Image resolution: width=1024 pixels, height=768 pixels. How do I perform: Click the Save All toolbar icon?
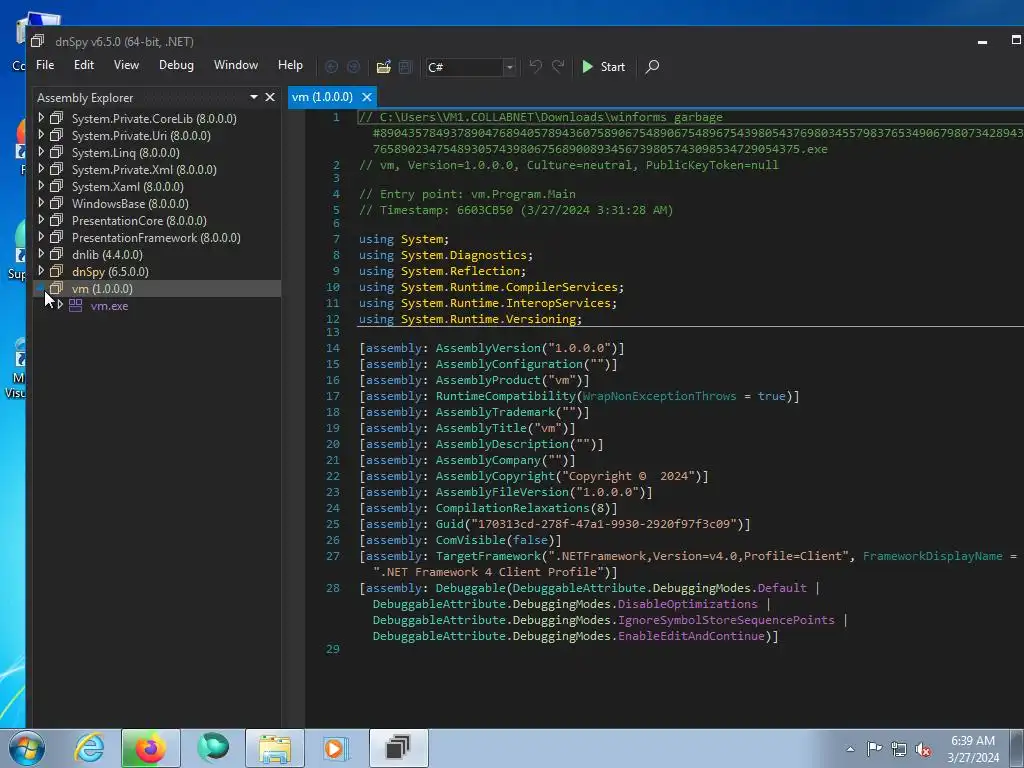tap(406, 67)
